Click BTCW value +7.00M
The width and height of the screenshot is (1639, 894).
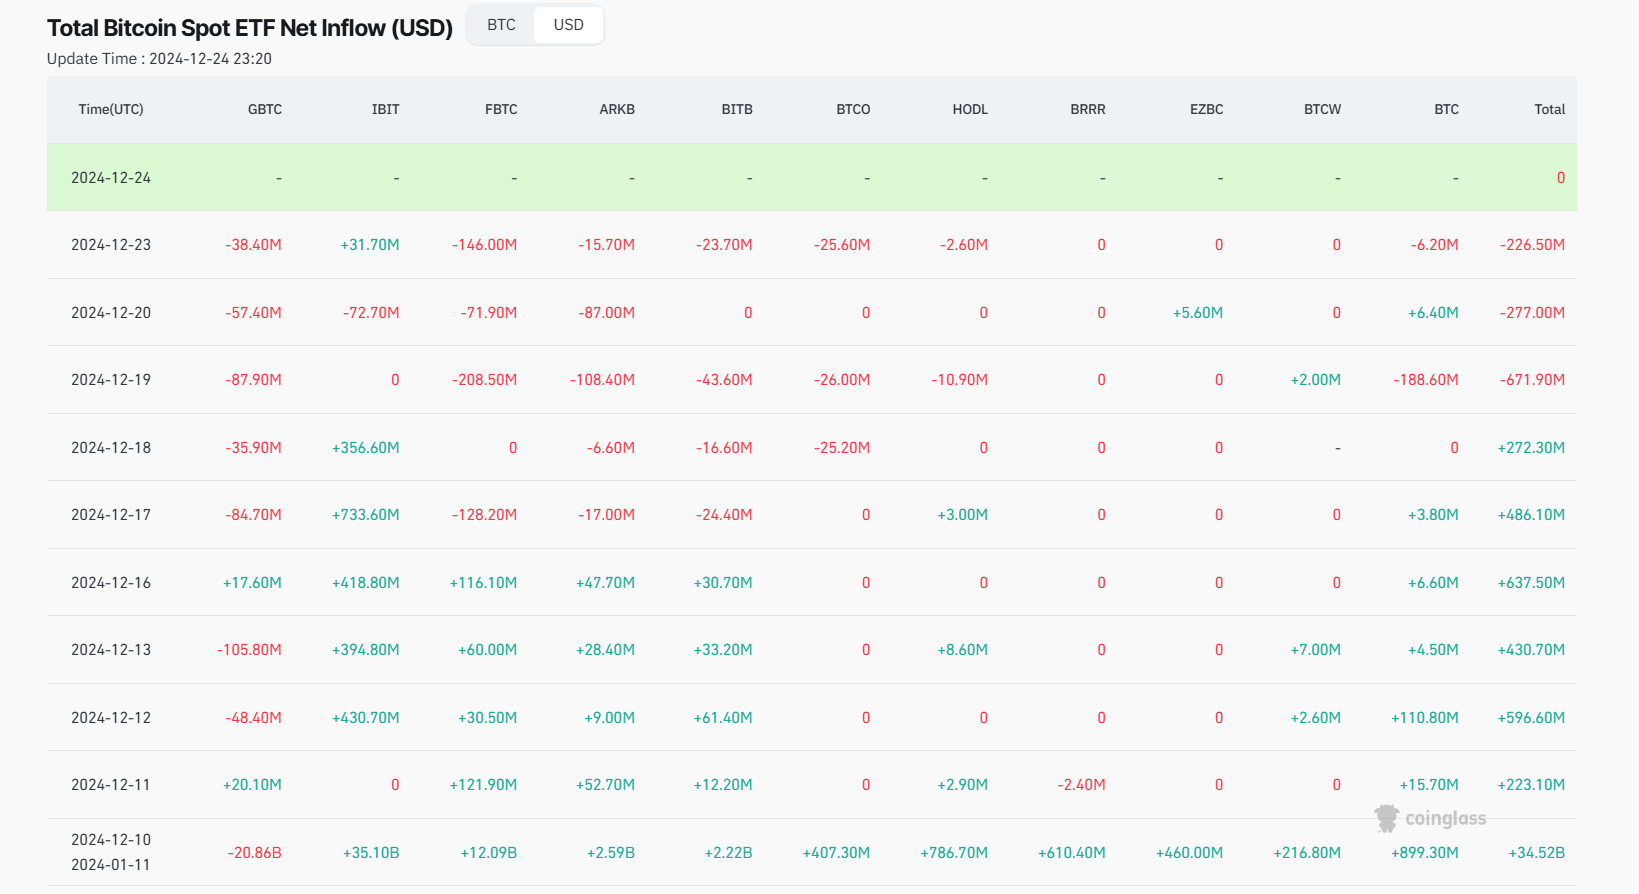[1316, 650]
